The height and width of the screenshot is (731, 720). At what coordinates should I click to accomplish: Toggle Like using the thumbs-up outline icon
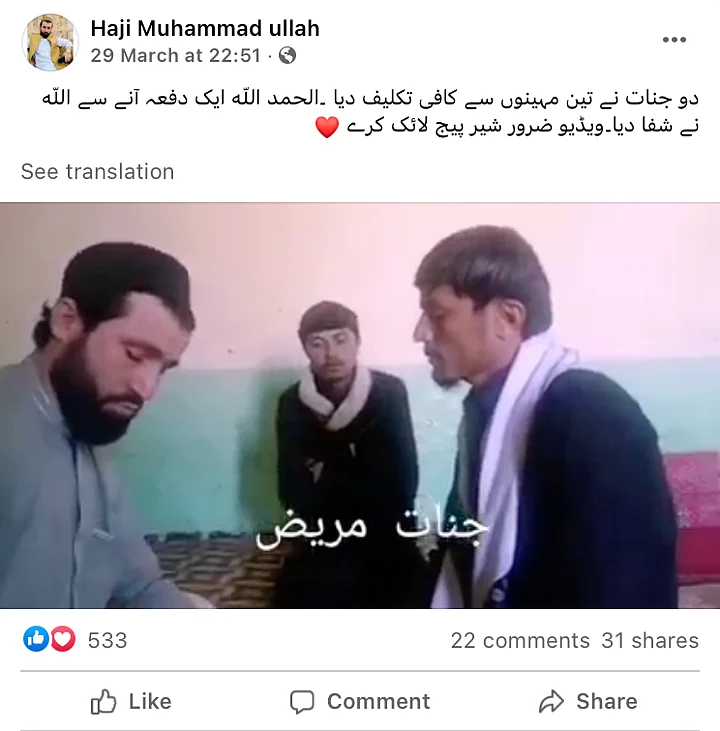(103, 702)
